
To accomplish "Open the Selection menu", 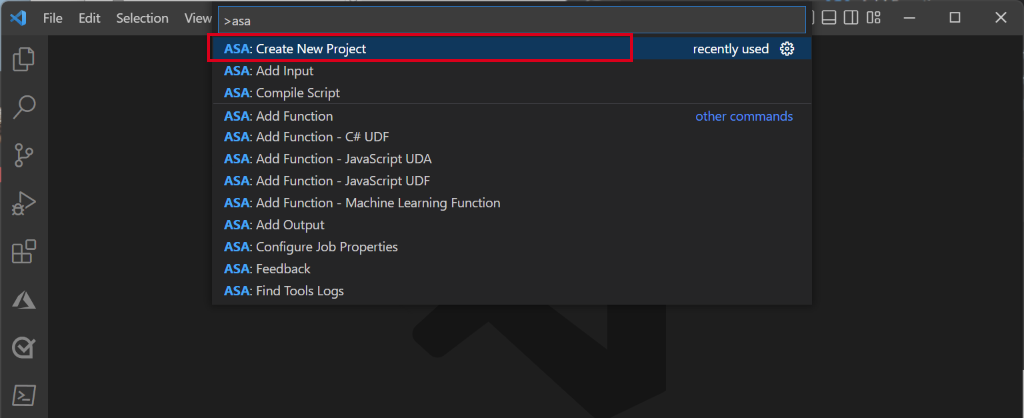I will [142, 18].
